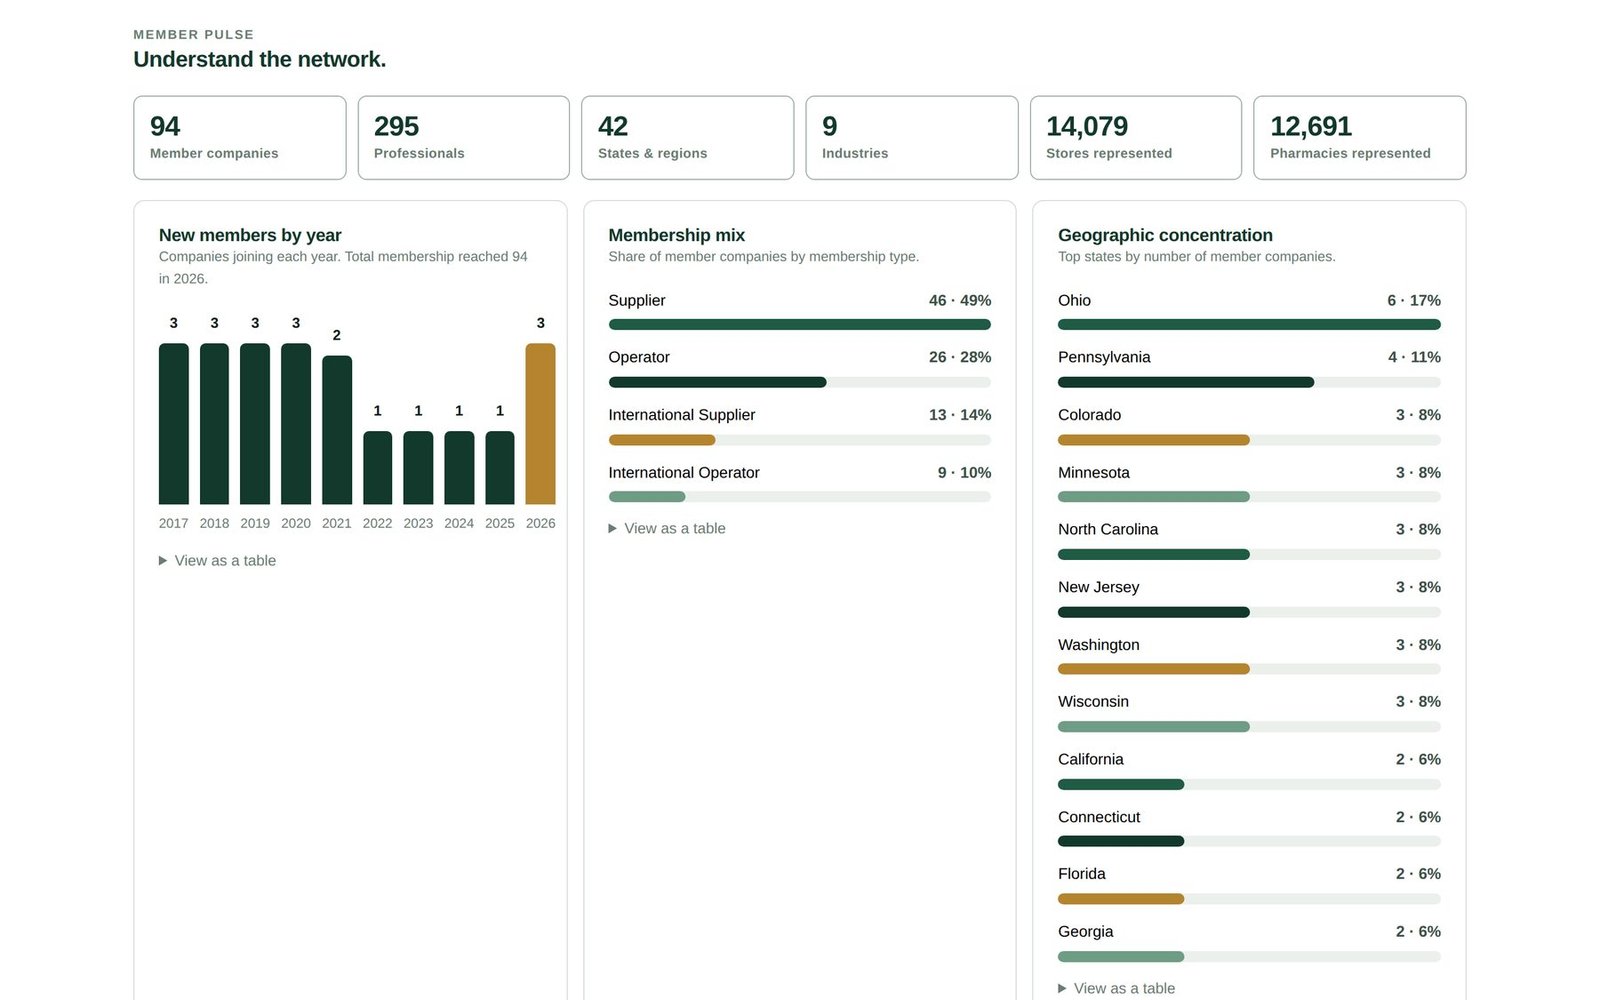Click the Membership mix subtitle text
The height and width of the screenshot is (1000, 1600).
tap(764, 257)
